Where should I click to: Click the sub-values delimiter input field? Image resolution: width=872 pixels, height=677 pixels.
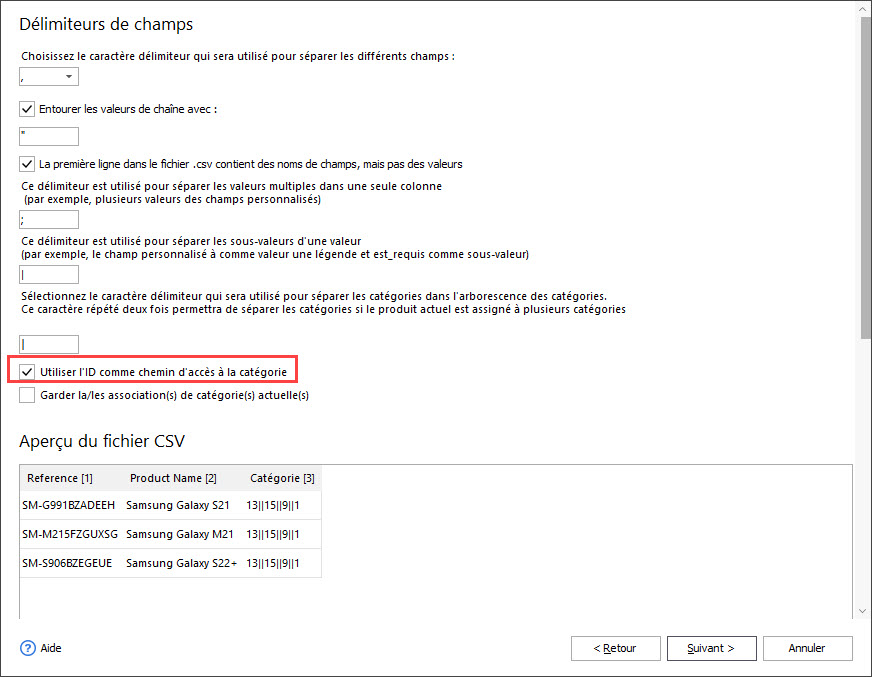49,275
